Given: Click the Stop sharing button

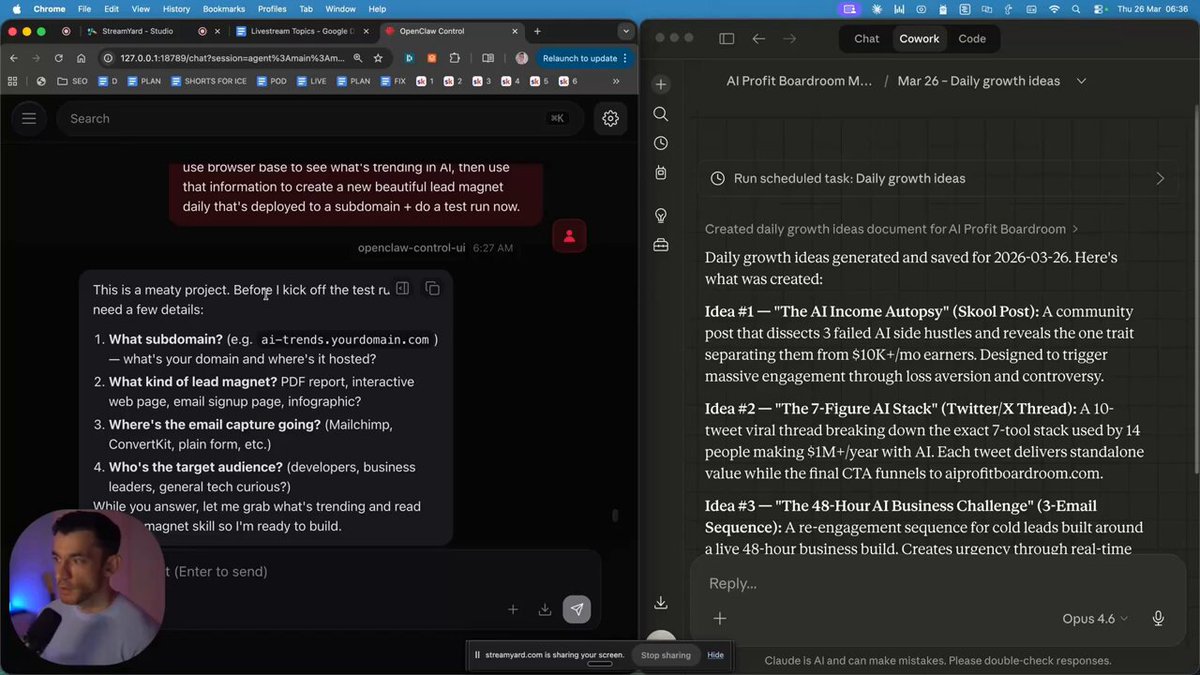Looking at the screenshot, I should pos(665,655).
